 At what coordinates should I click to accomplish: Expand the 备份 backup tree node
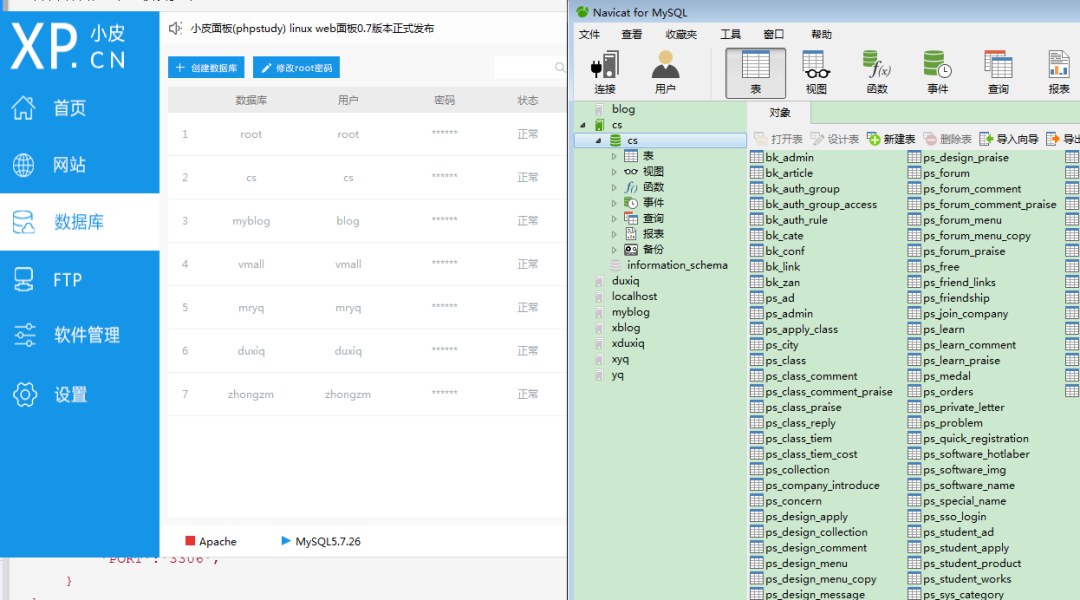[x=614, y=250]
